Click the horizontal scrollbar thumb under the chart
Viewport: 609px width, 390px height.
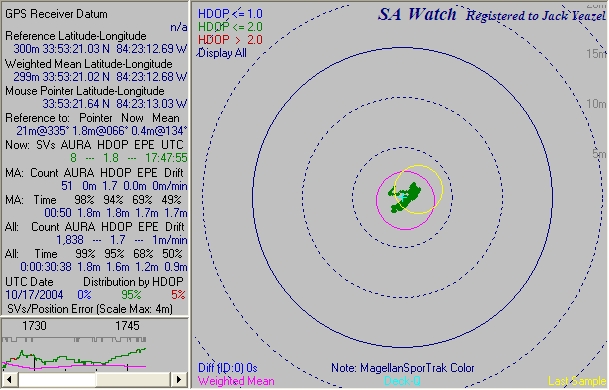coord(57,380)
